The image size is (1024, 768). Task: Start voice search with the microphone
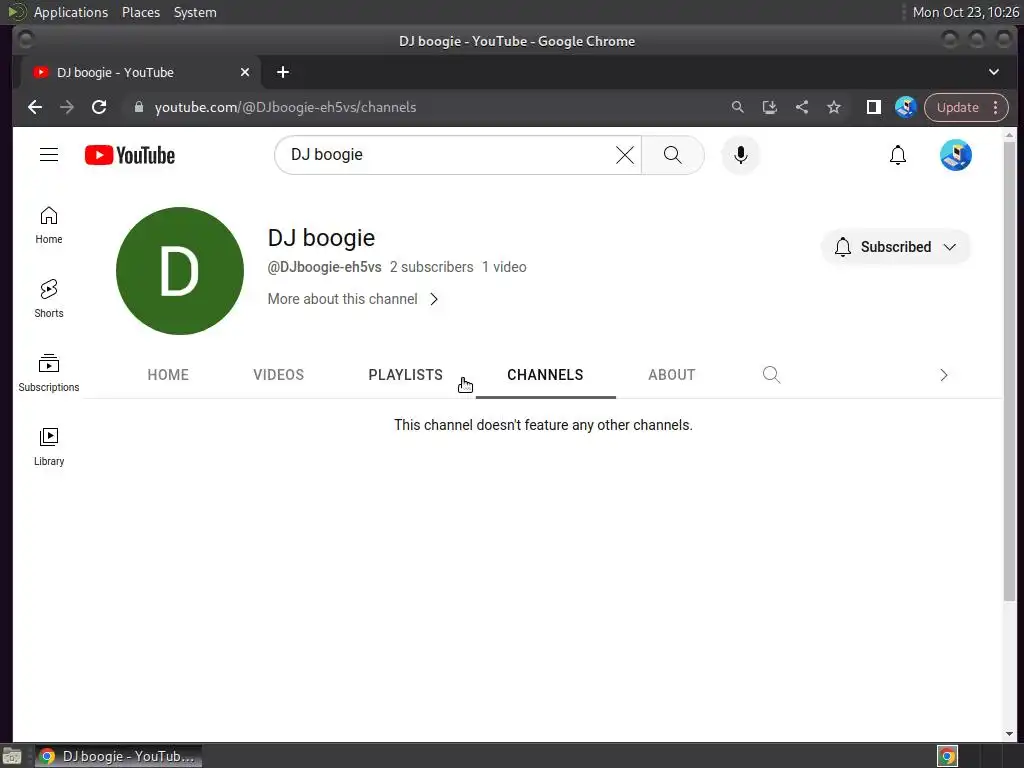(x=741, y=155)
